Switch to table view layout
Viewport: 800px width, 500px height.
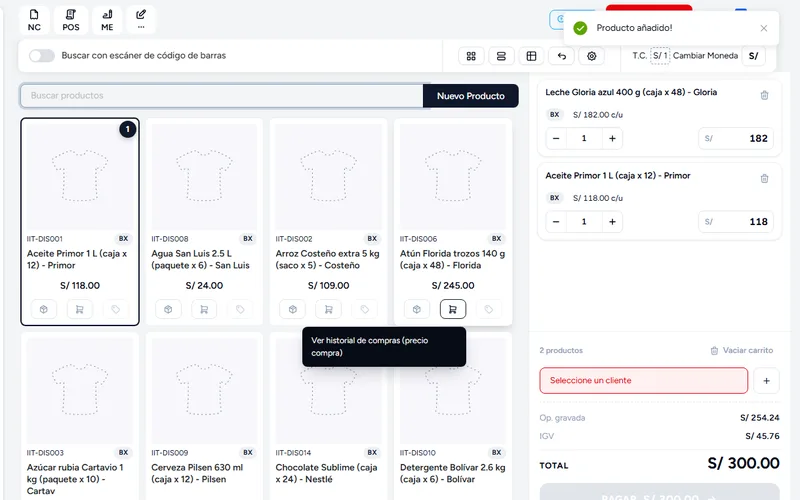[x=531, y=56]
